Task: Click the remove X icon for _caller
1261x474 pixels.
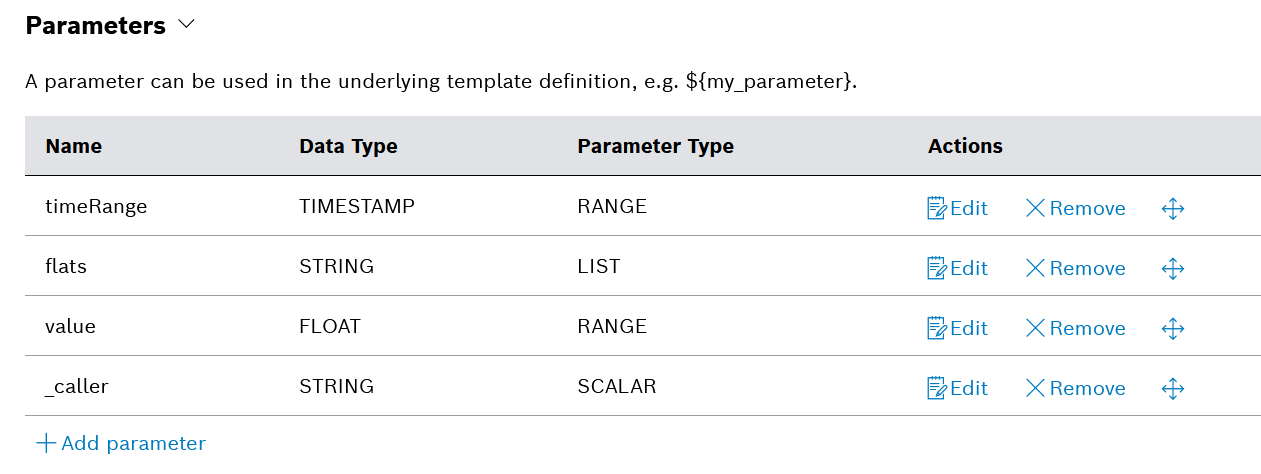Action: [1035, 388]
